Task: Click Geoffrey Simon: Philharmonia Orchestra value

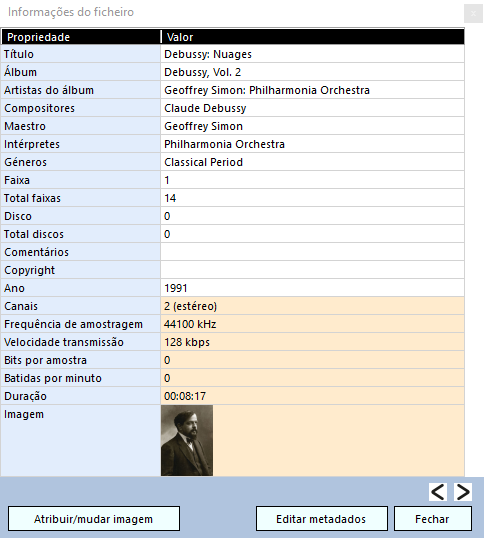Action: pos(267,90)
